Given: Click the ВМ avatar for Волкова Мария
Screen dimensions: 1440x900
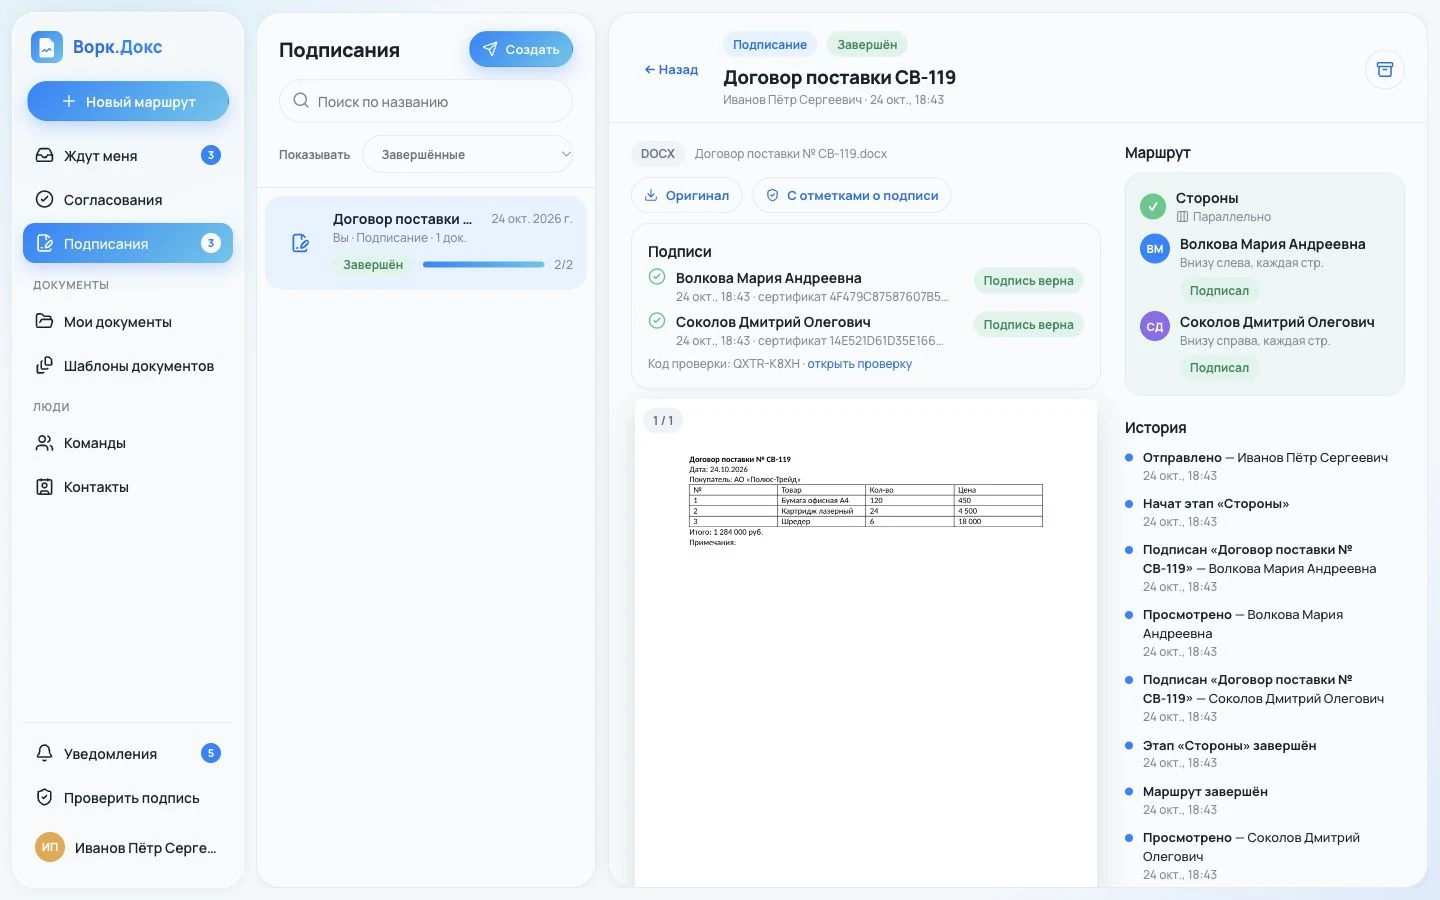Looking at the screenshot, I should pos(1155,249).
